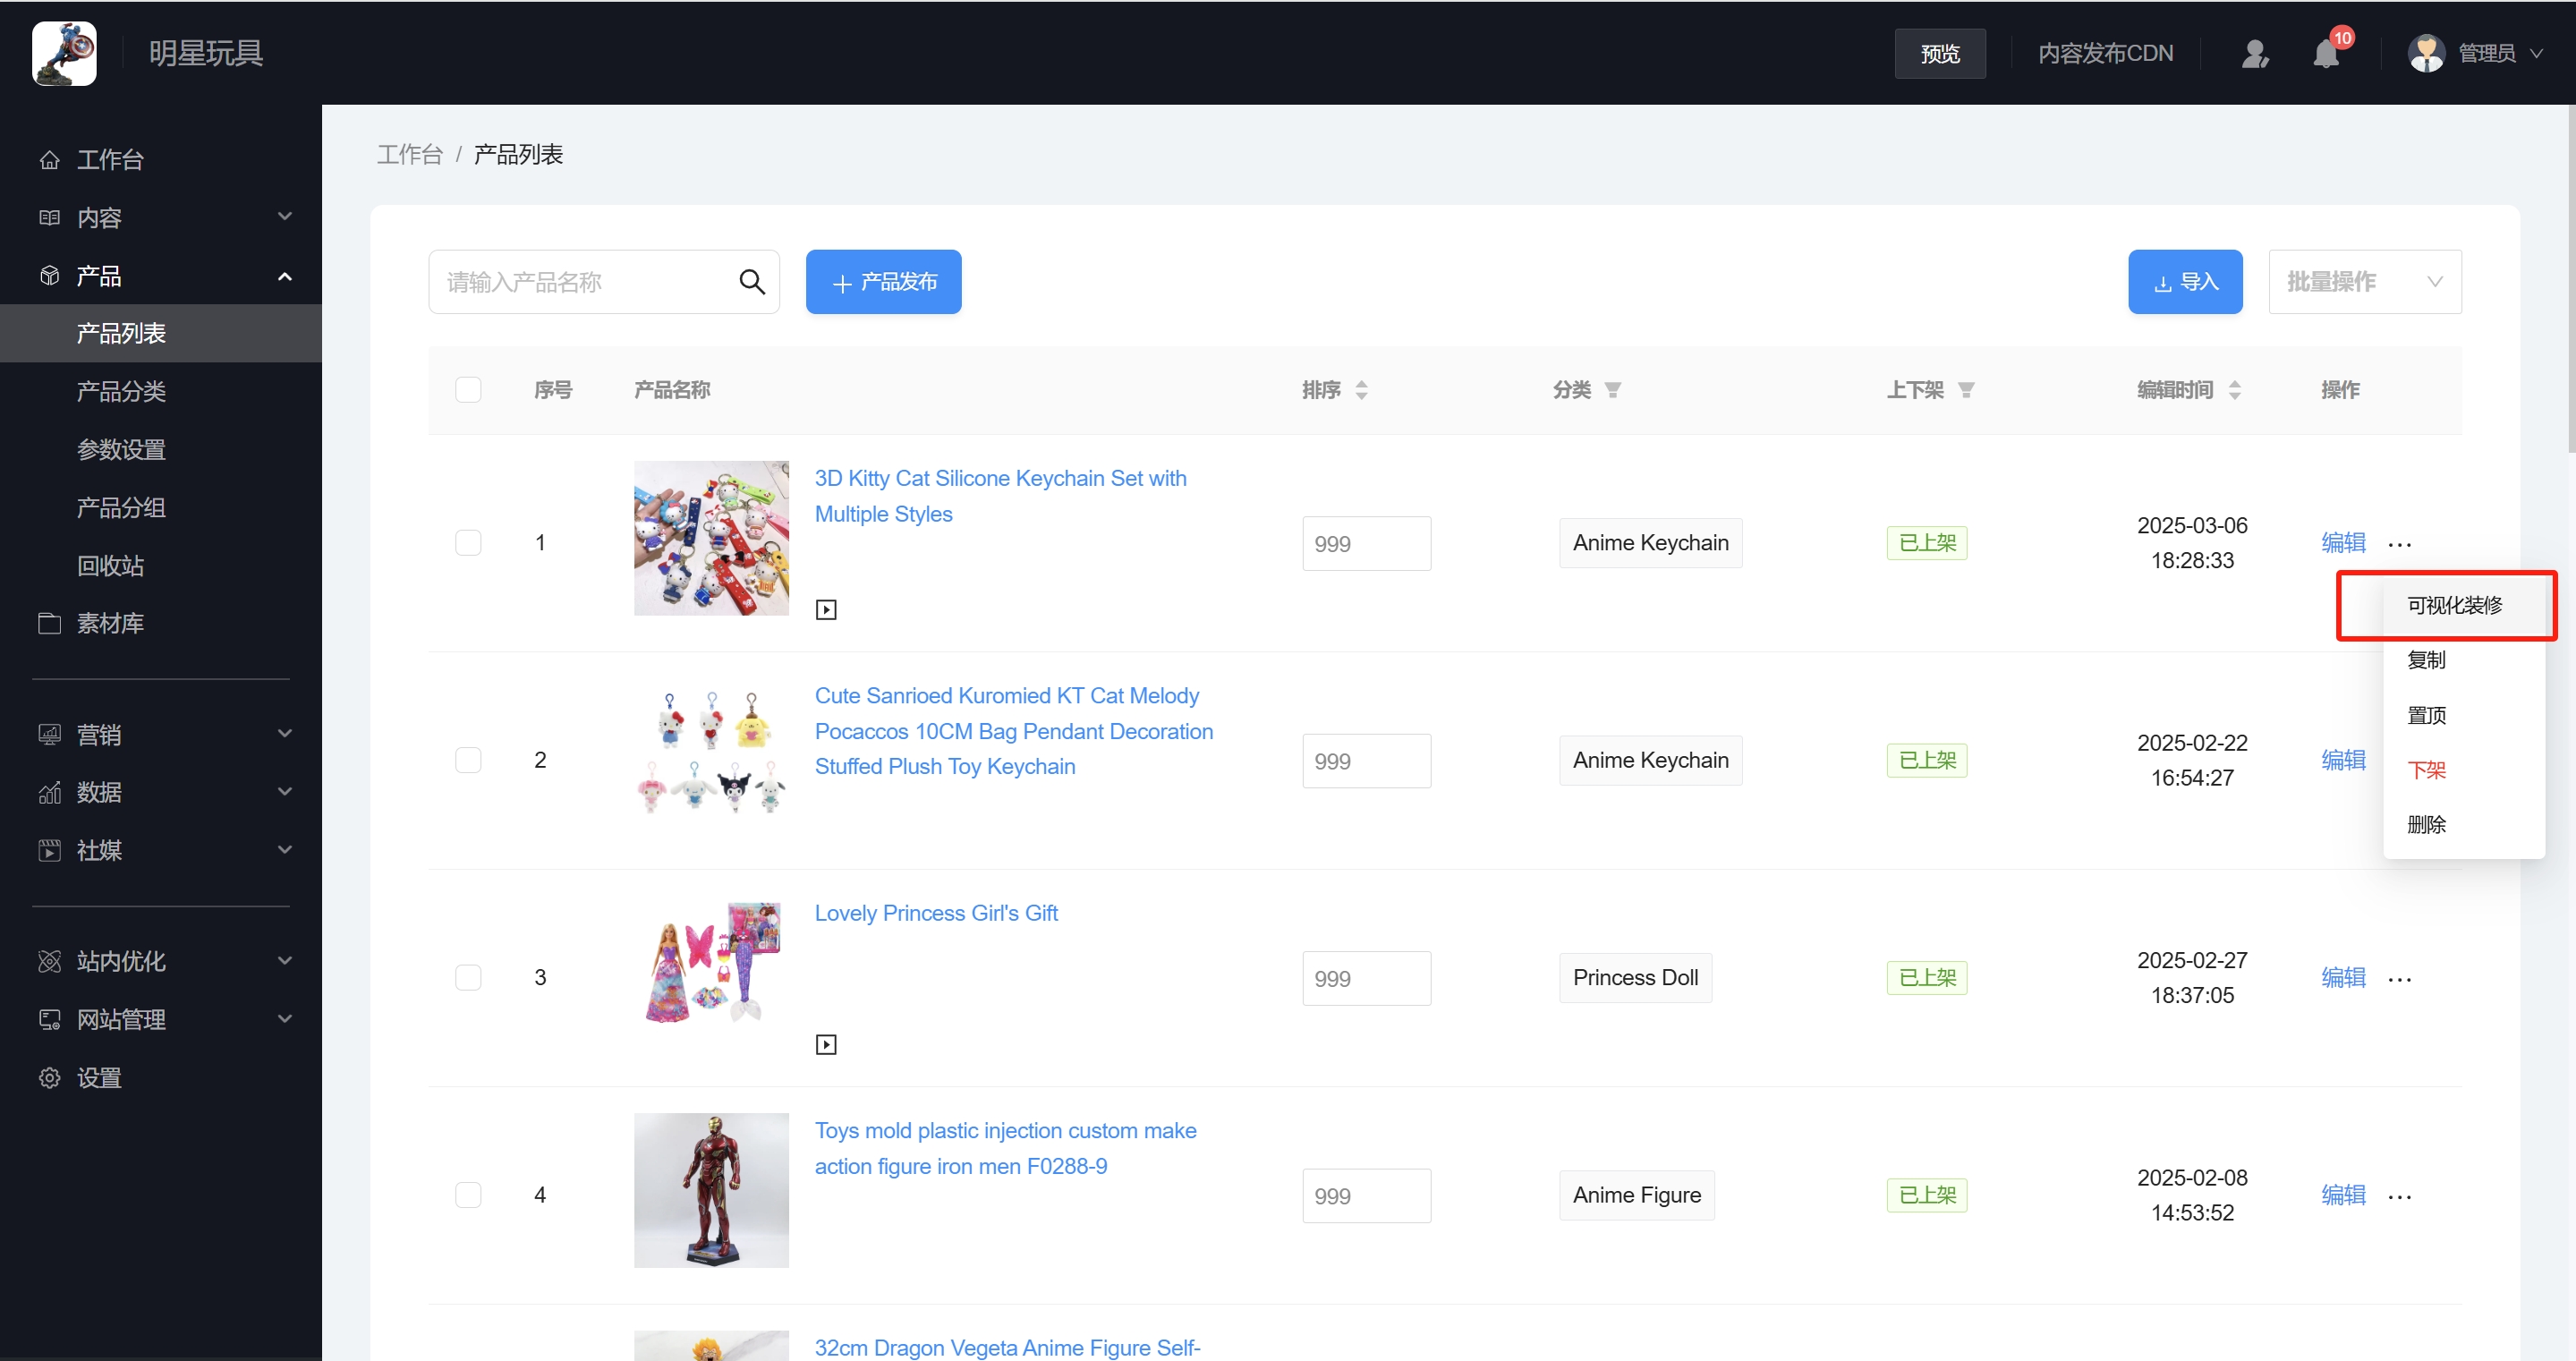This screenshot has height=1361, width=2576.
Task: Play video icon under 3D Kitty Cat product
Action: [x=826, y=609]
